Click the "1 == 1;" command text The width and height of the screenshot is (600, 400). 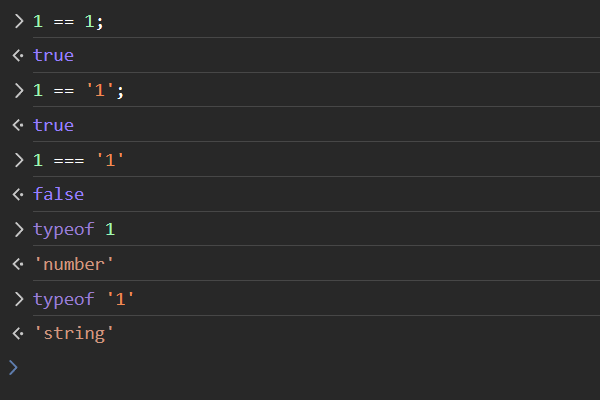pyautogui.click(x=68, y=20)
